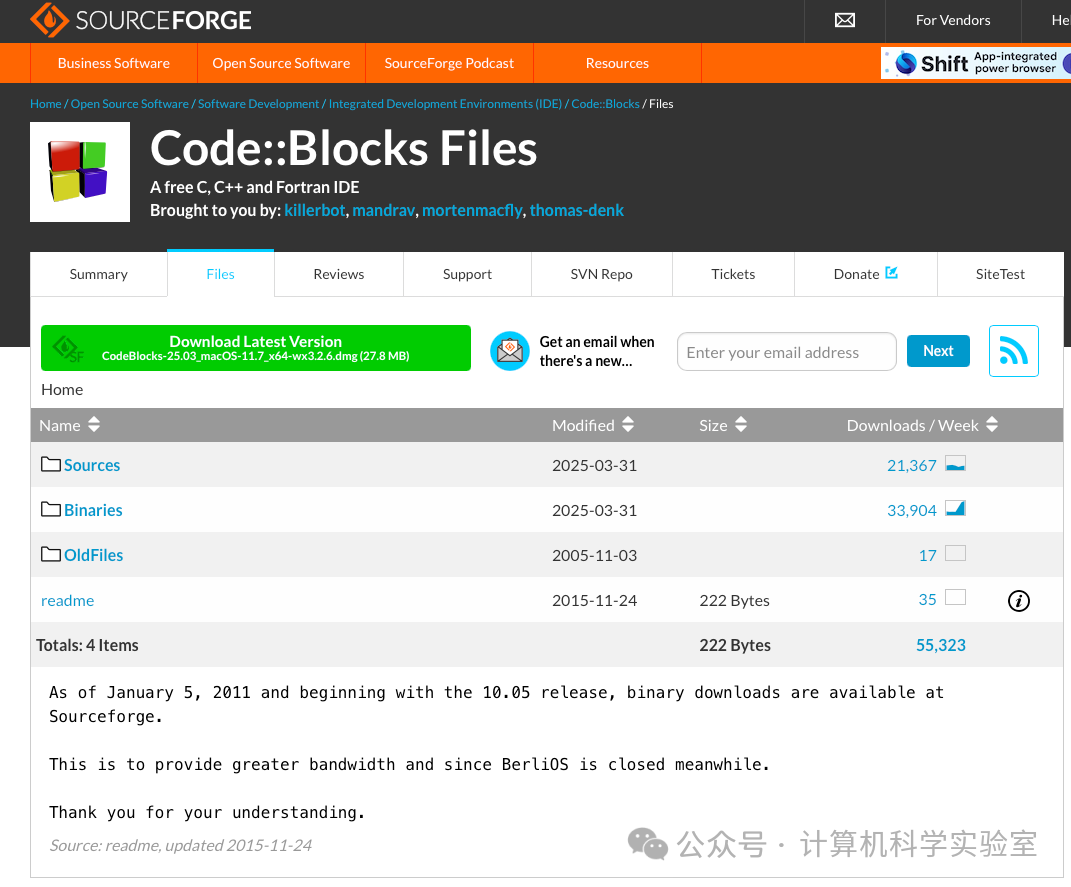Sort the file list by Name
The image size is (1071, 887).
(70, 425)
